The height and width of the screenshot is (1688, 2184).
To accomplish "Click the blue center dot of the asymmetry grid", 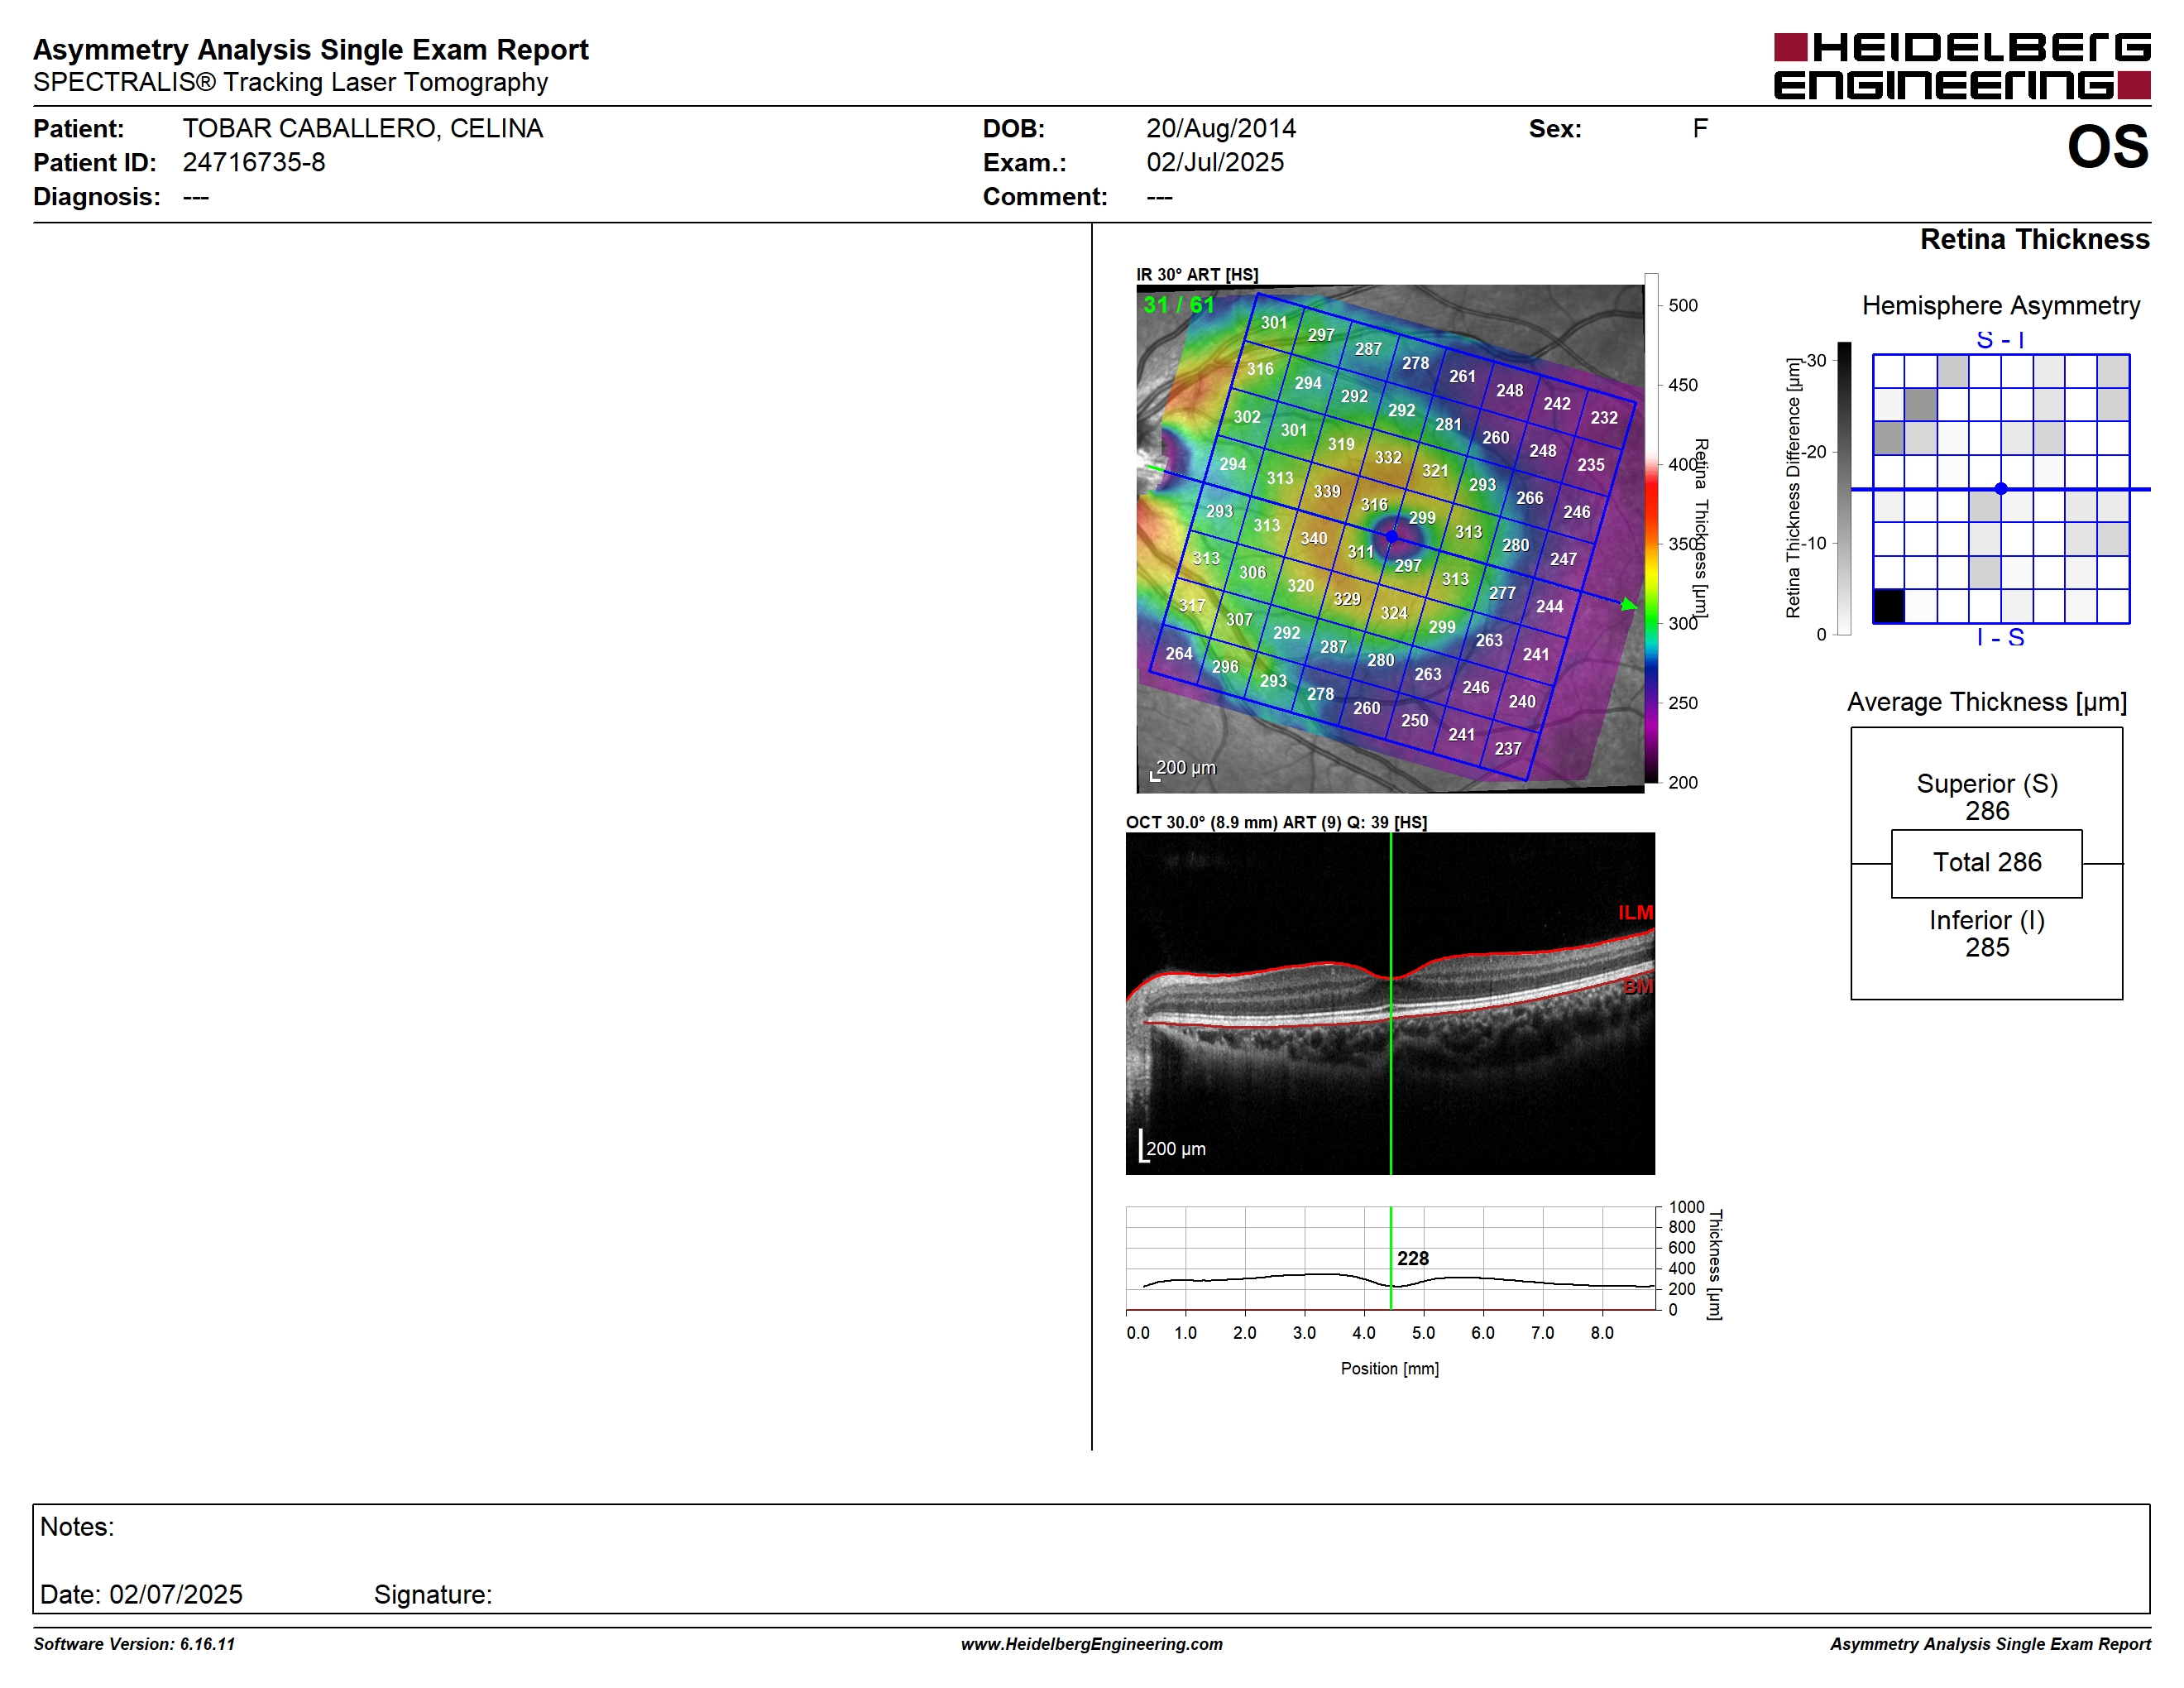I will [x=2001, y=489].
